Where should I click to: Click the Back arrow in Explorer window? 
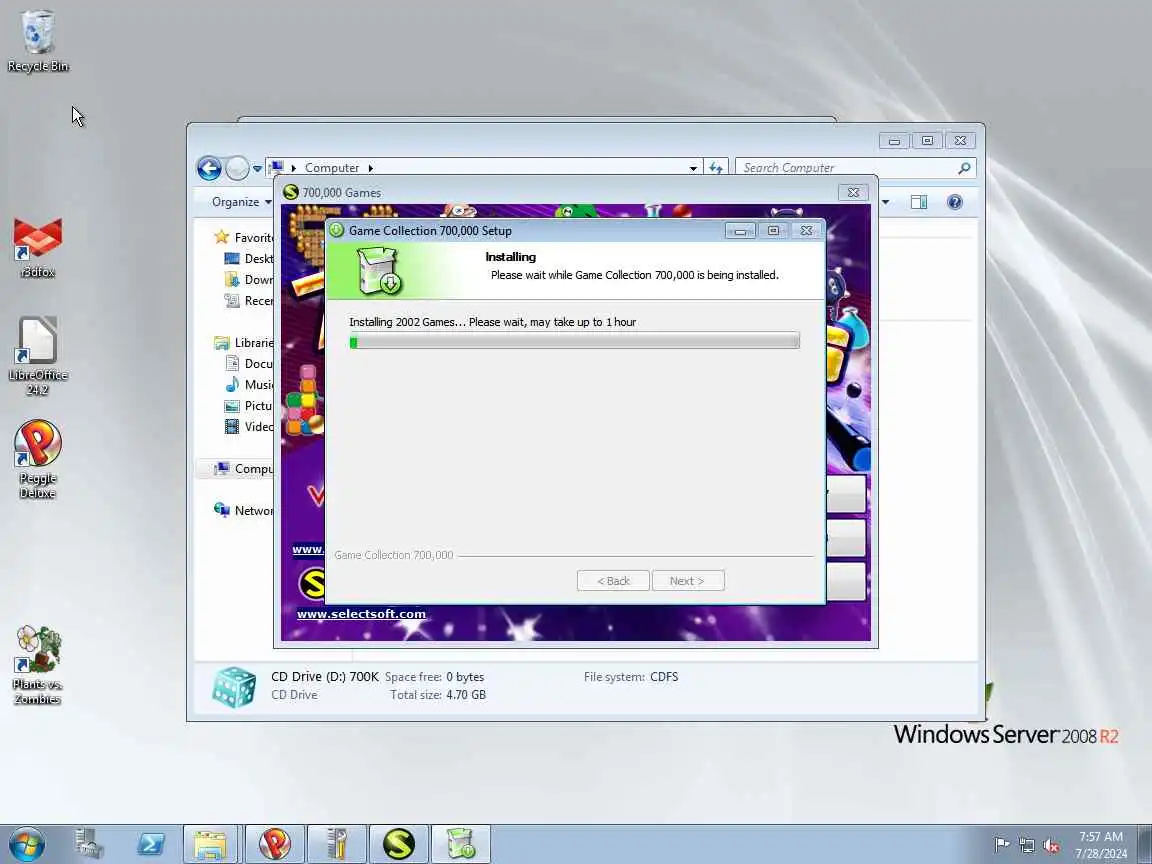[x=209, y=168]
